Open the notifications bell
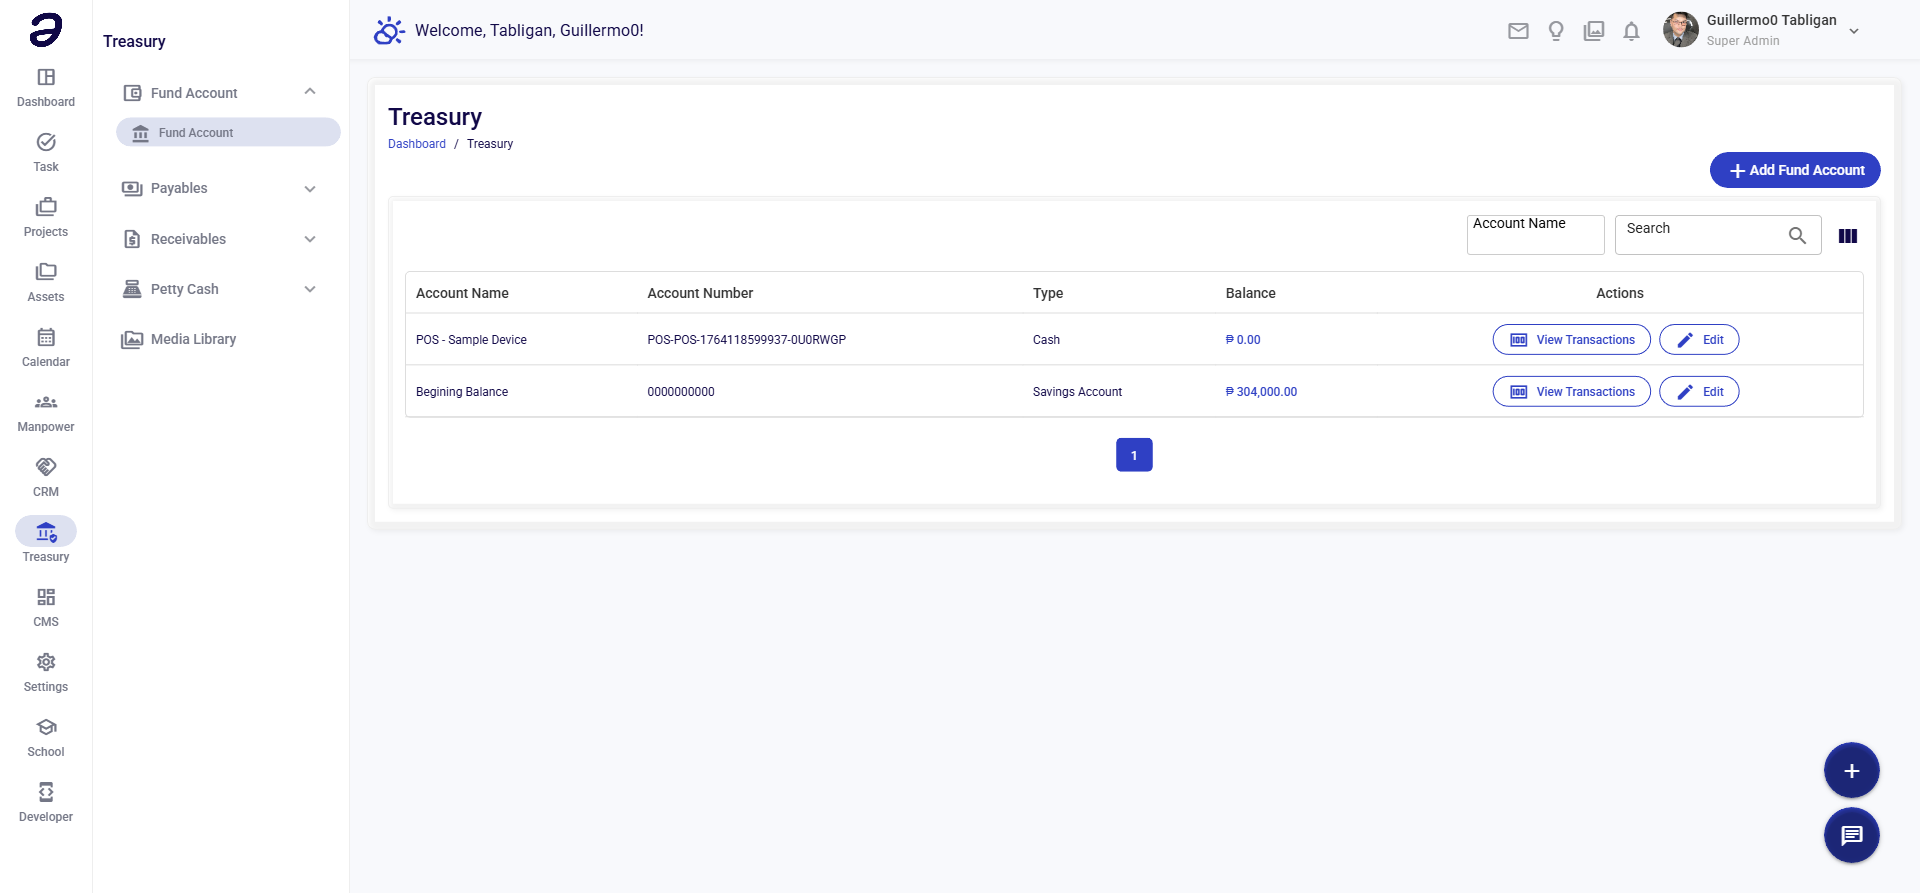Viewport: 1920px width, 893px height. [1631, 31]
